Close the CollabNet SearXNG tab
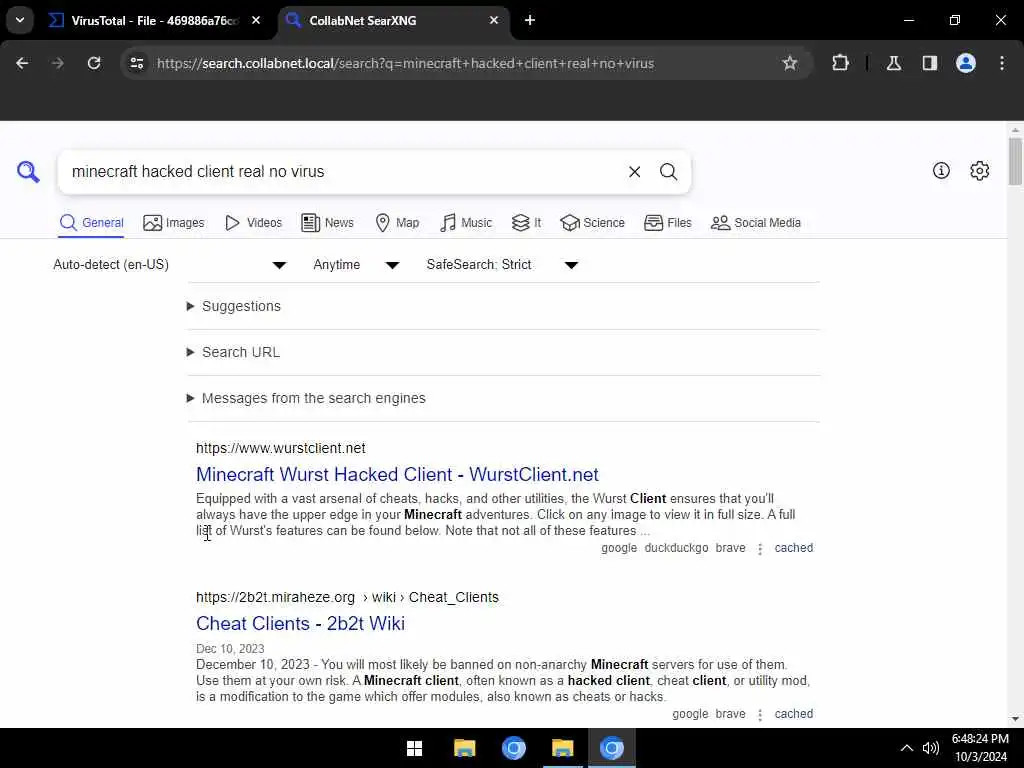The image size is (1024, 768). point(494,20)
